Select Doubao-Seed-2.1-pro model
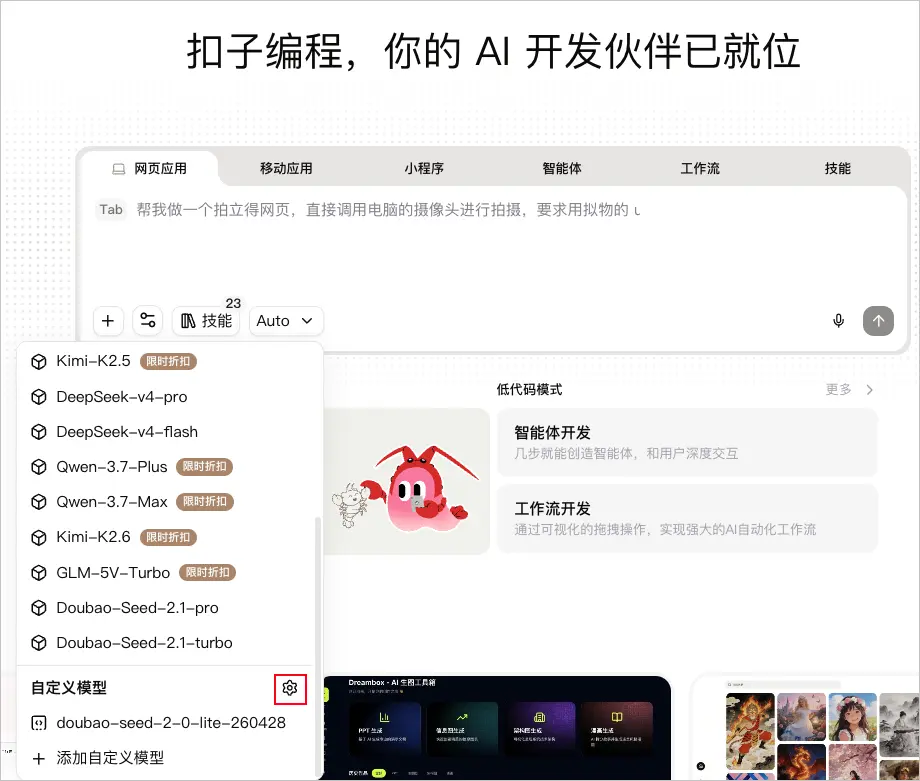This screenshot has height=781, width=920. coord(167,608)
